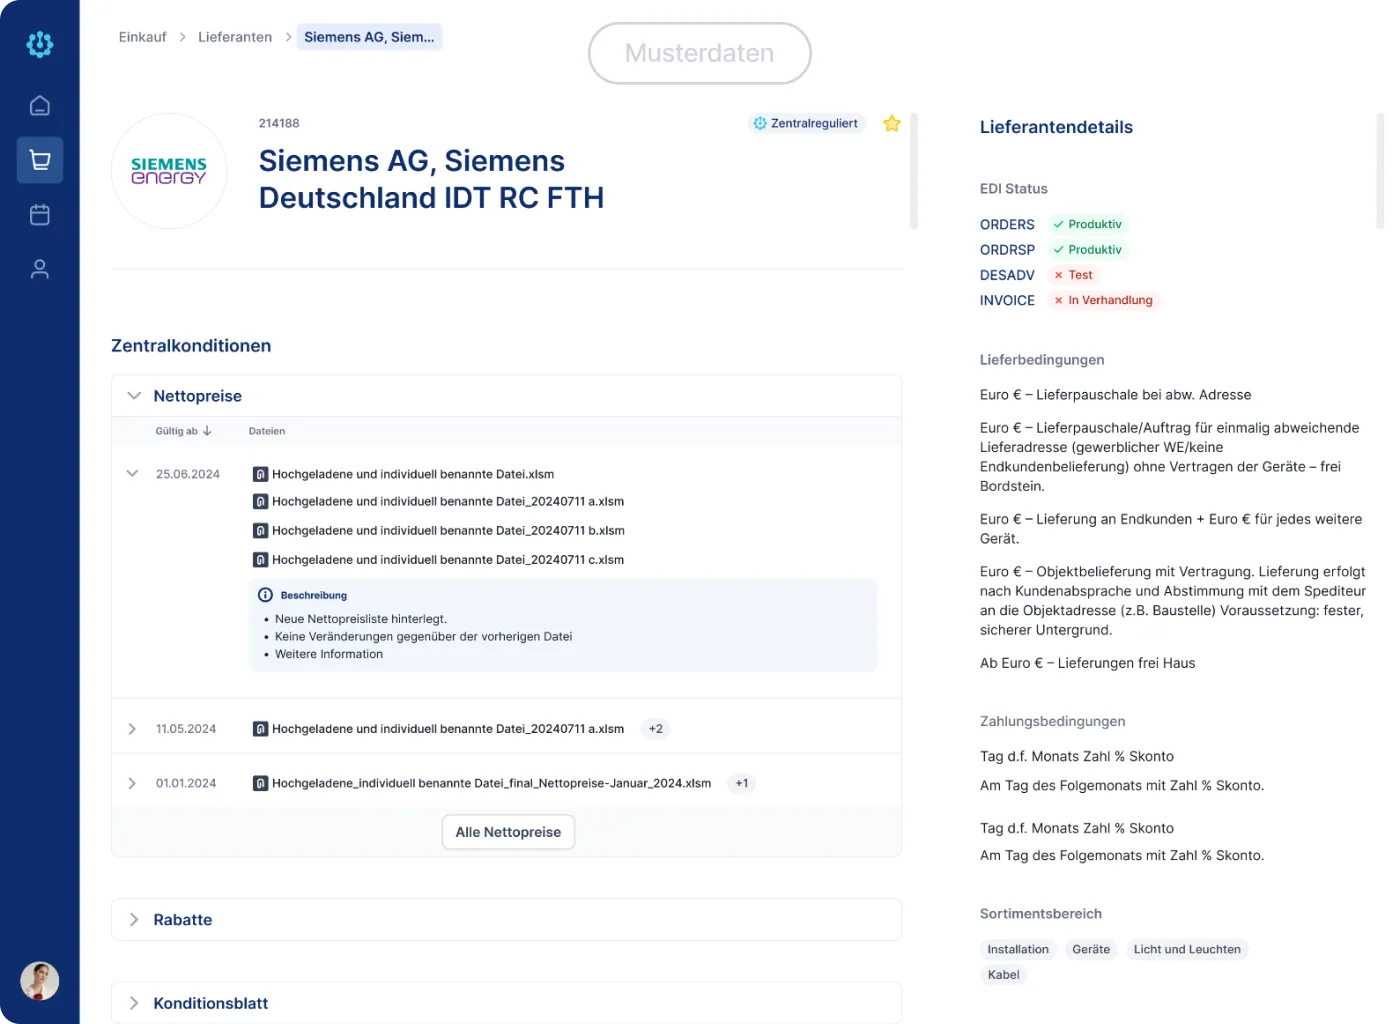
Task: Open the app logo in the sidebar
Action: pos(40,44)
